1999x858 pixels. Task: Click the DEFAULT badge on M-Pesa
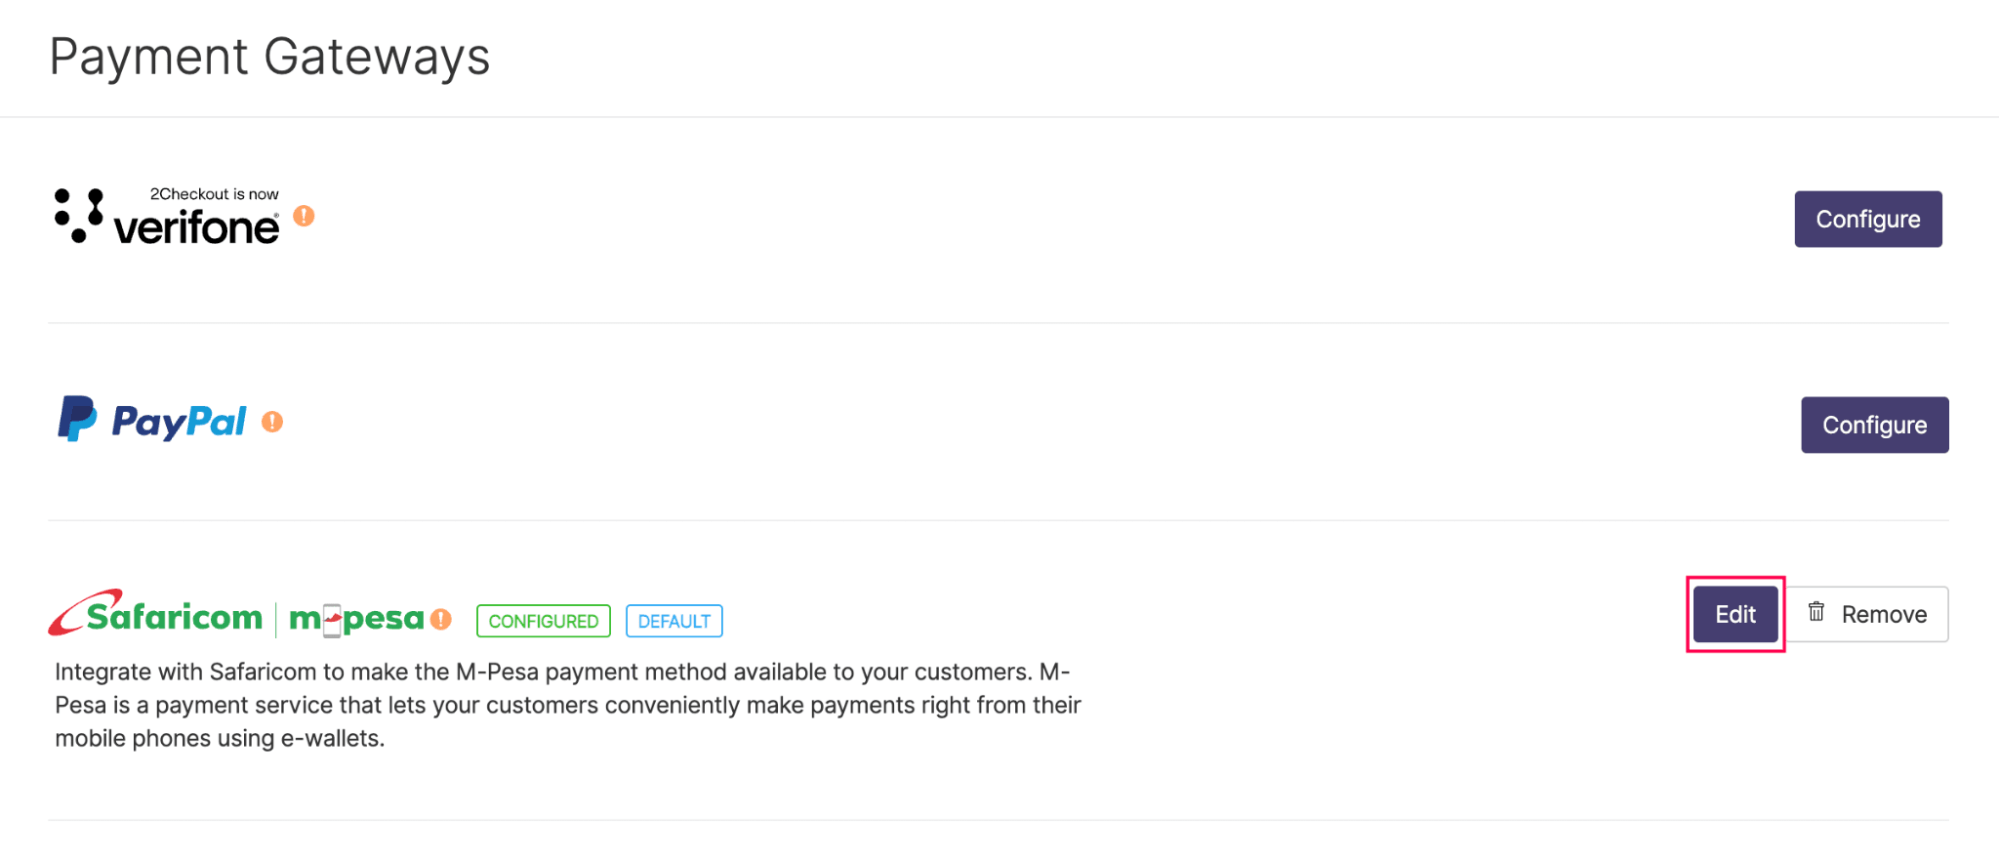click(x=674, y=620)
